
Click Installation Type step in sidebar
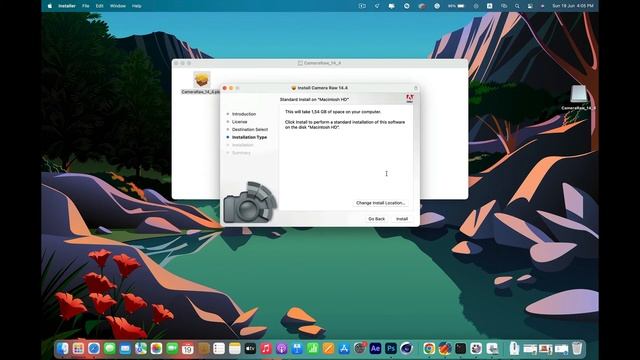[x=249, y=137]
